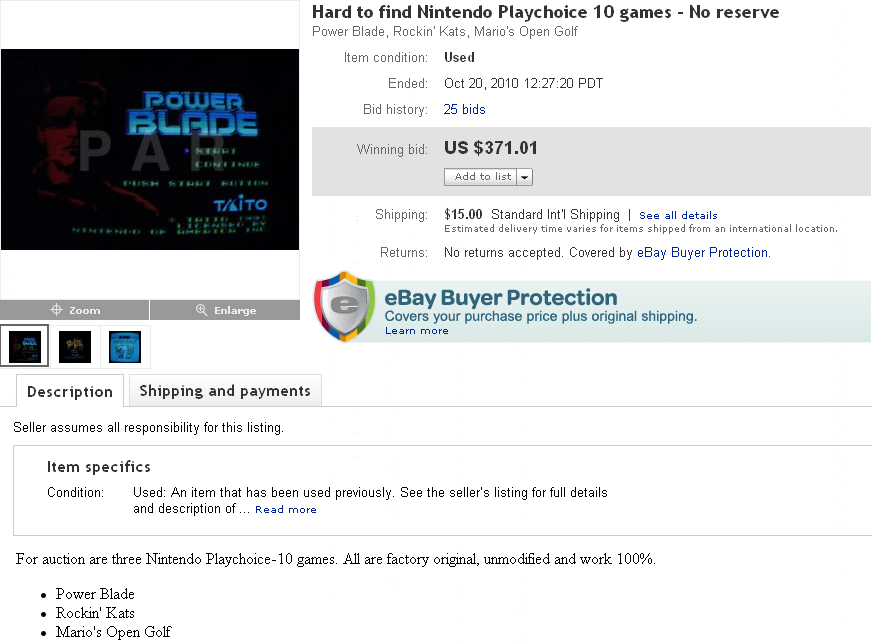Click the Zoom button label

84,310
